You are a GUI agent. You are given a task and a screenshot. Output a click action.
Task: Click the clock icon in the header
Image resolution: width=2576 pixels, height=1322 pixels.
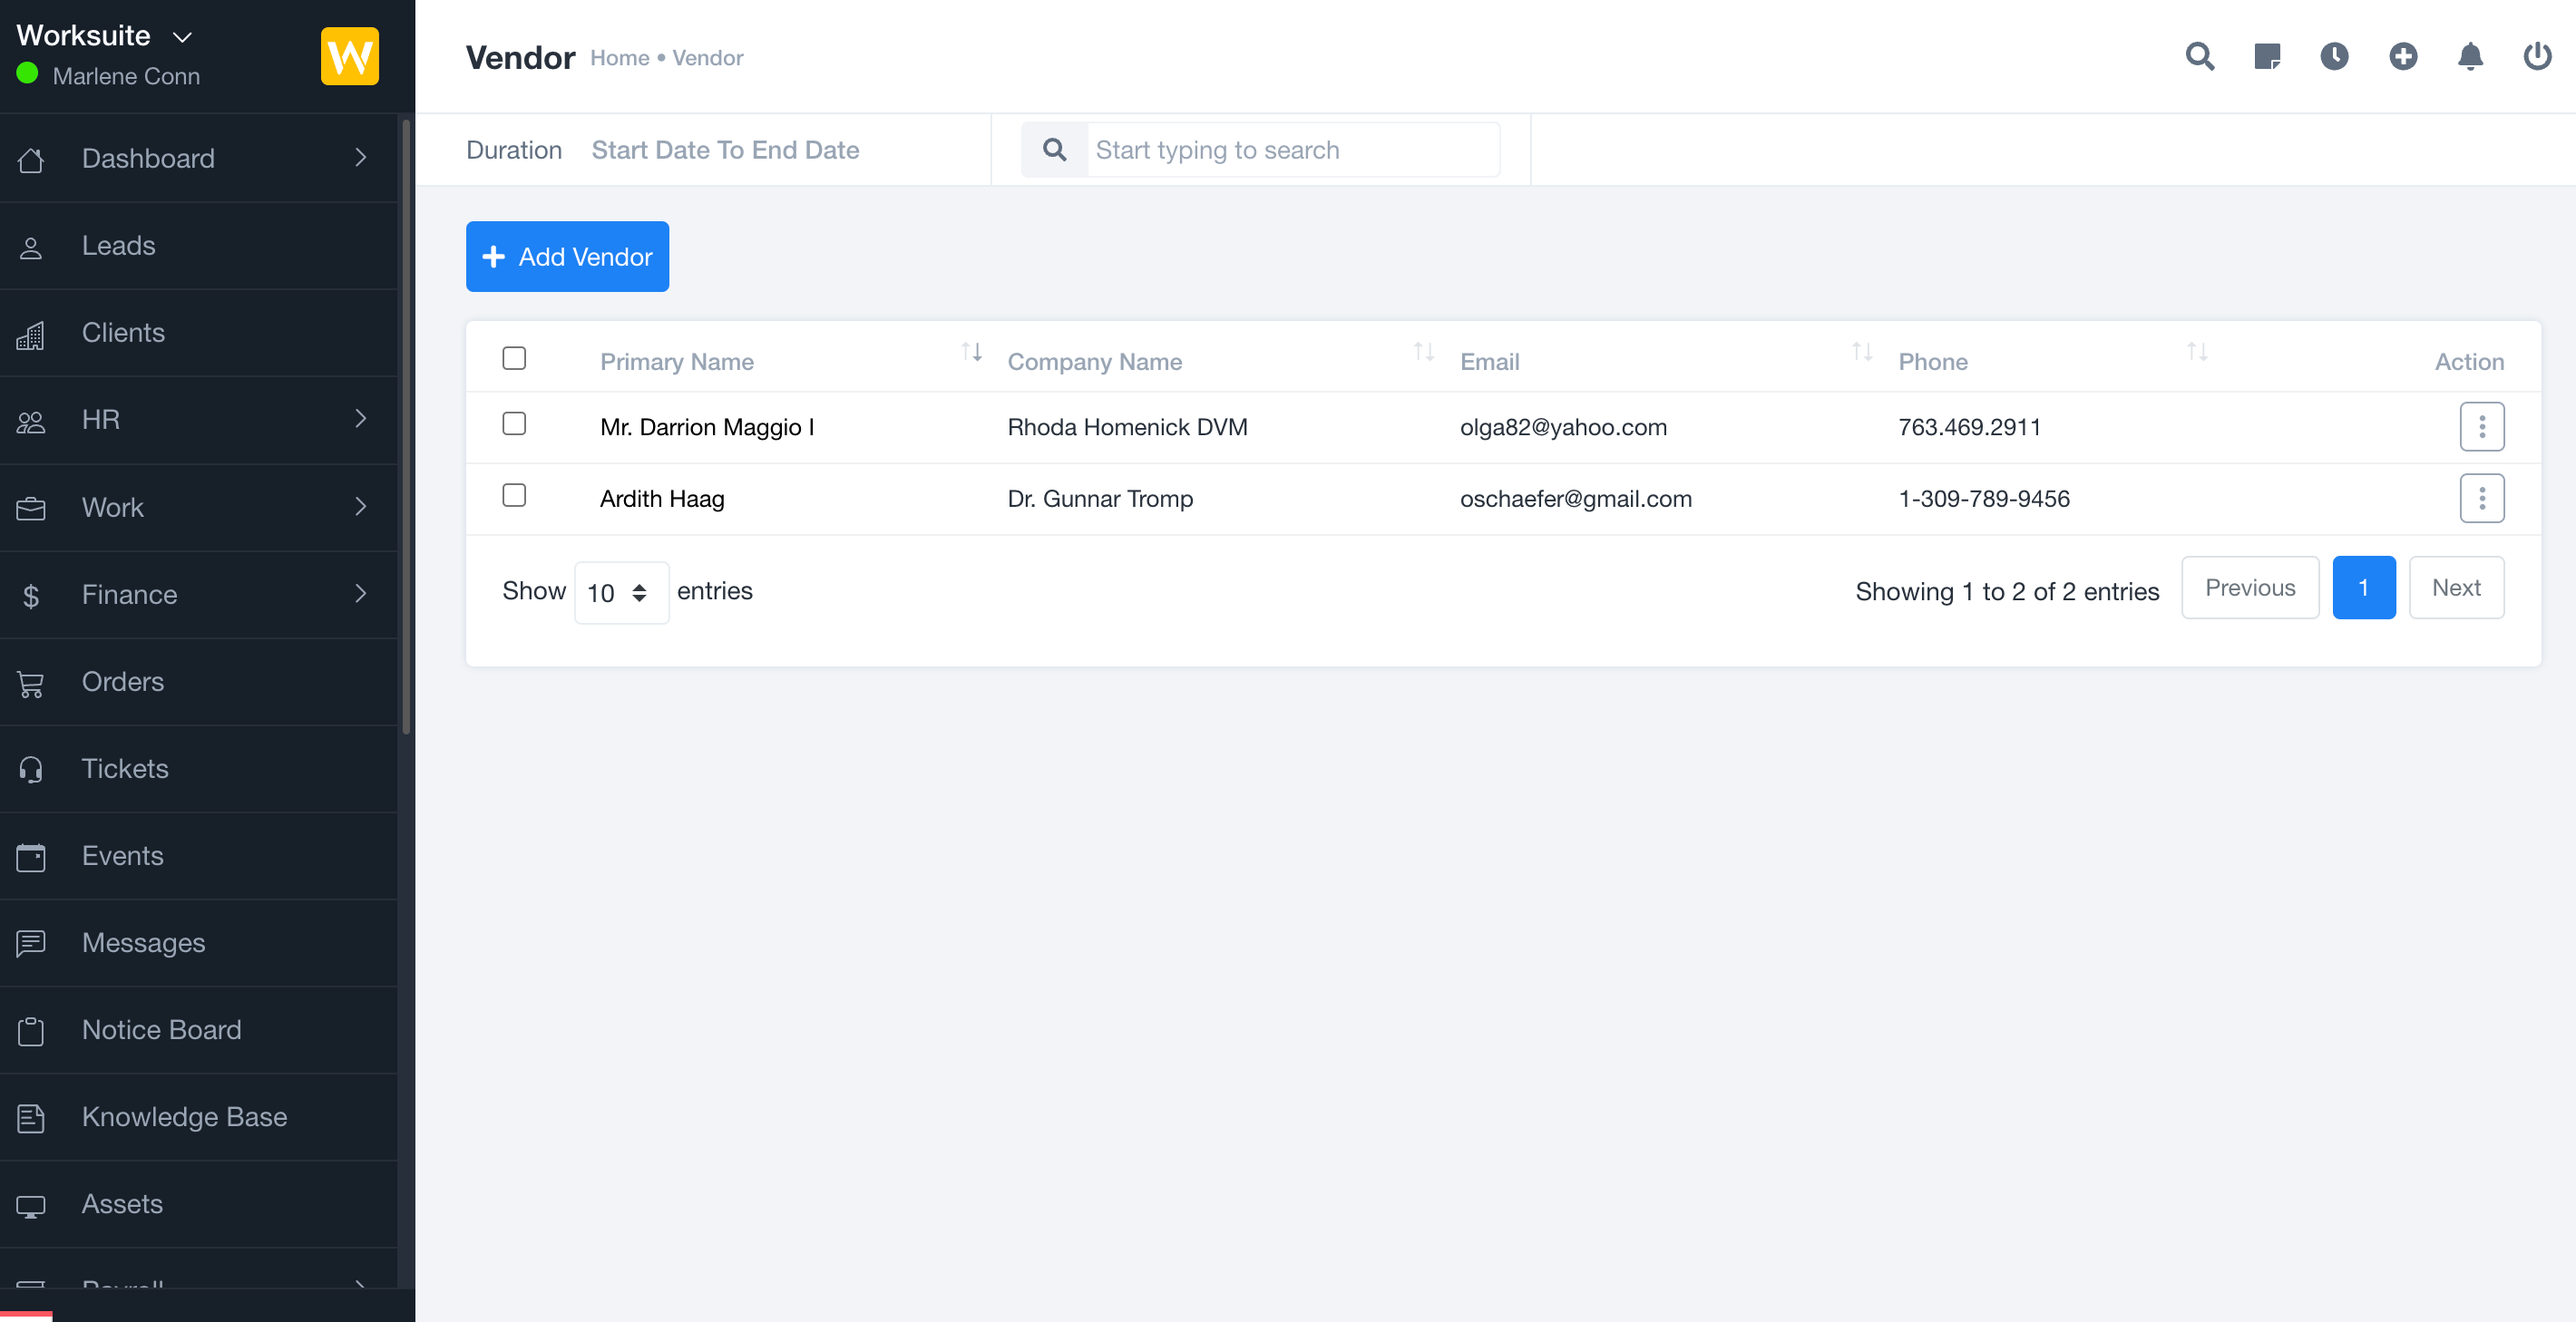[2335, 57]
